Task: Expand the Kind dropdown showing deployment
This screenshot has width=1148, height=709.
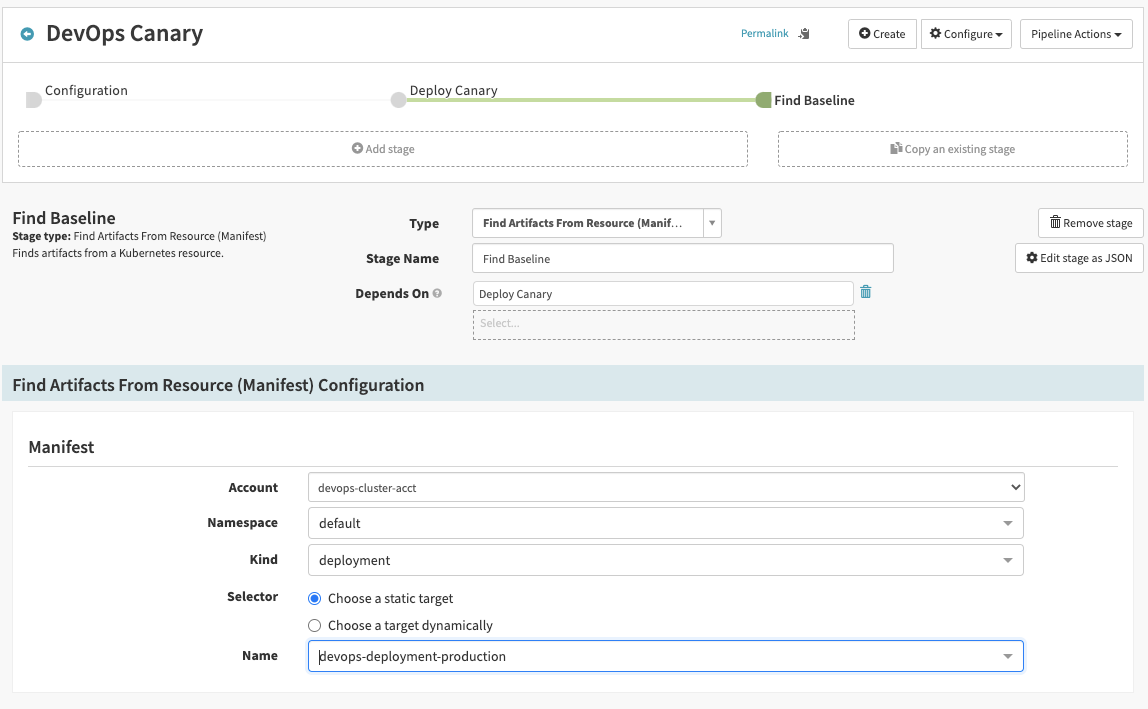Action: pyautogui.click(x=666, y=560)
